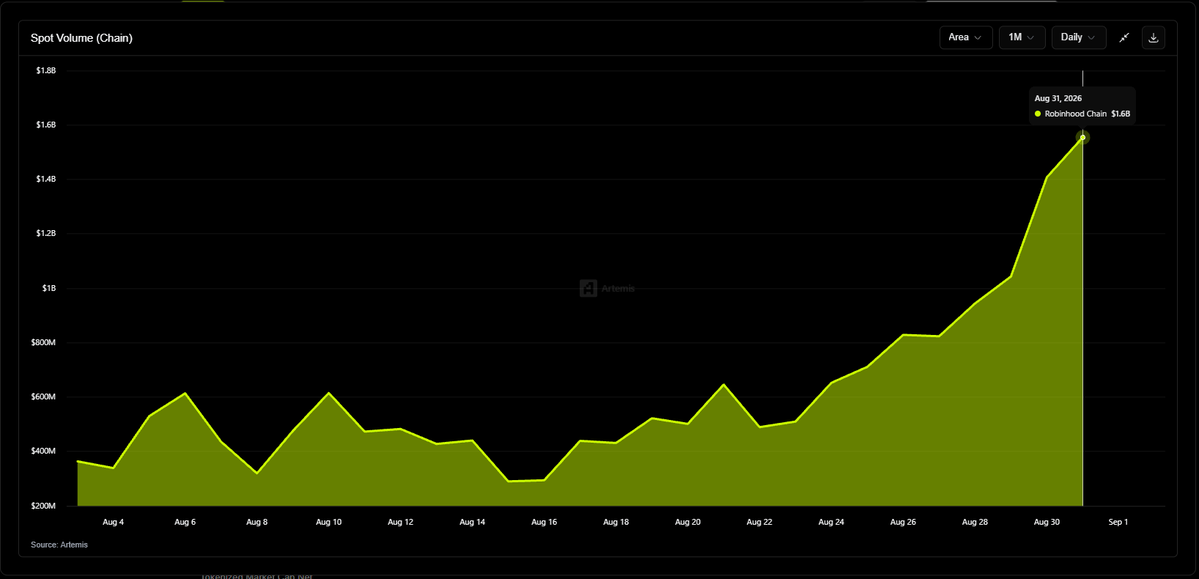Click the Aug 20 axis label

click(x=688, y=522)
